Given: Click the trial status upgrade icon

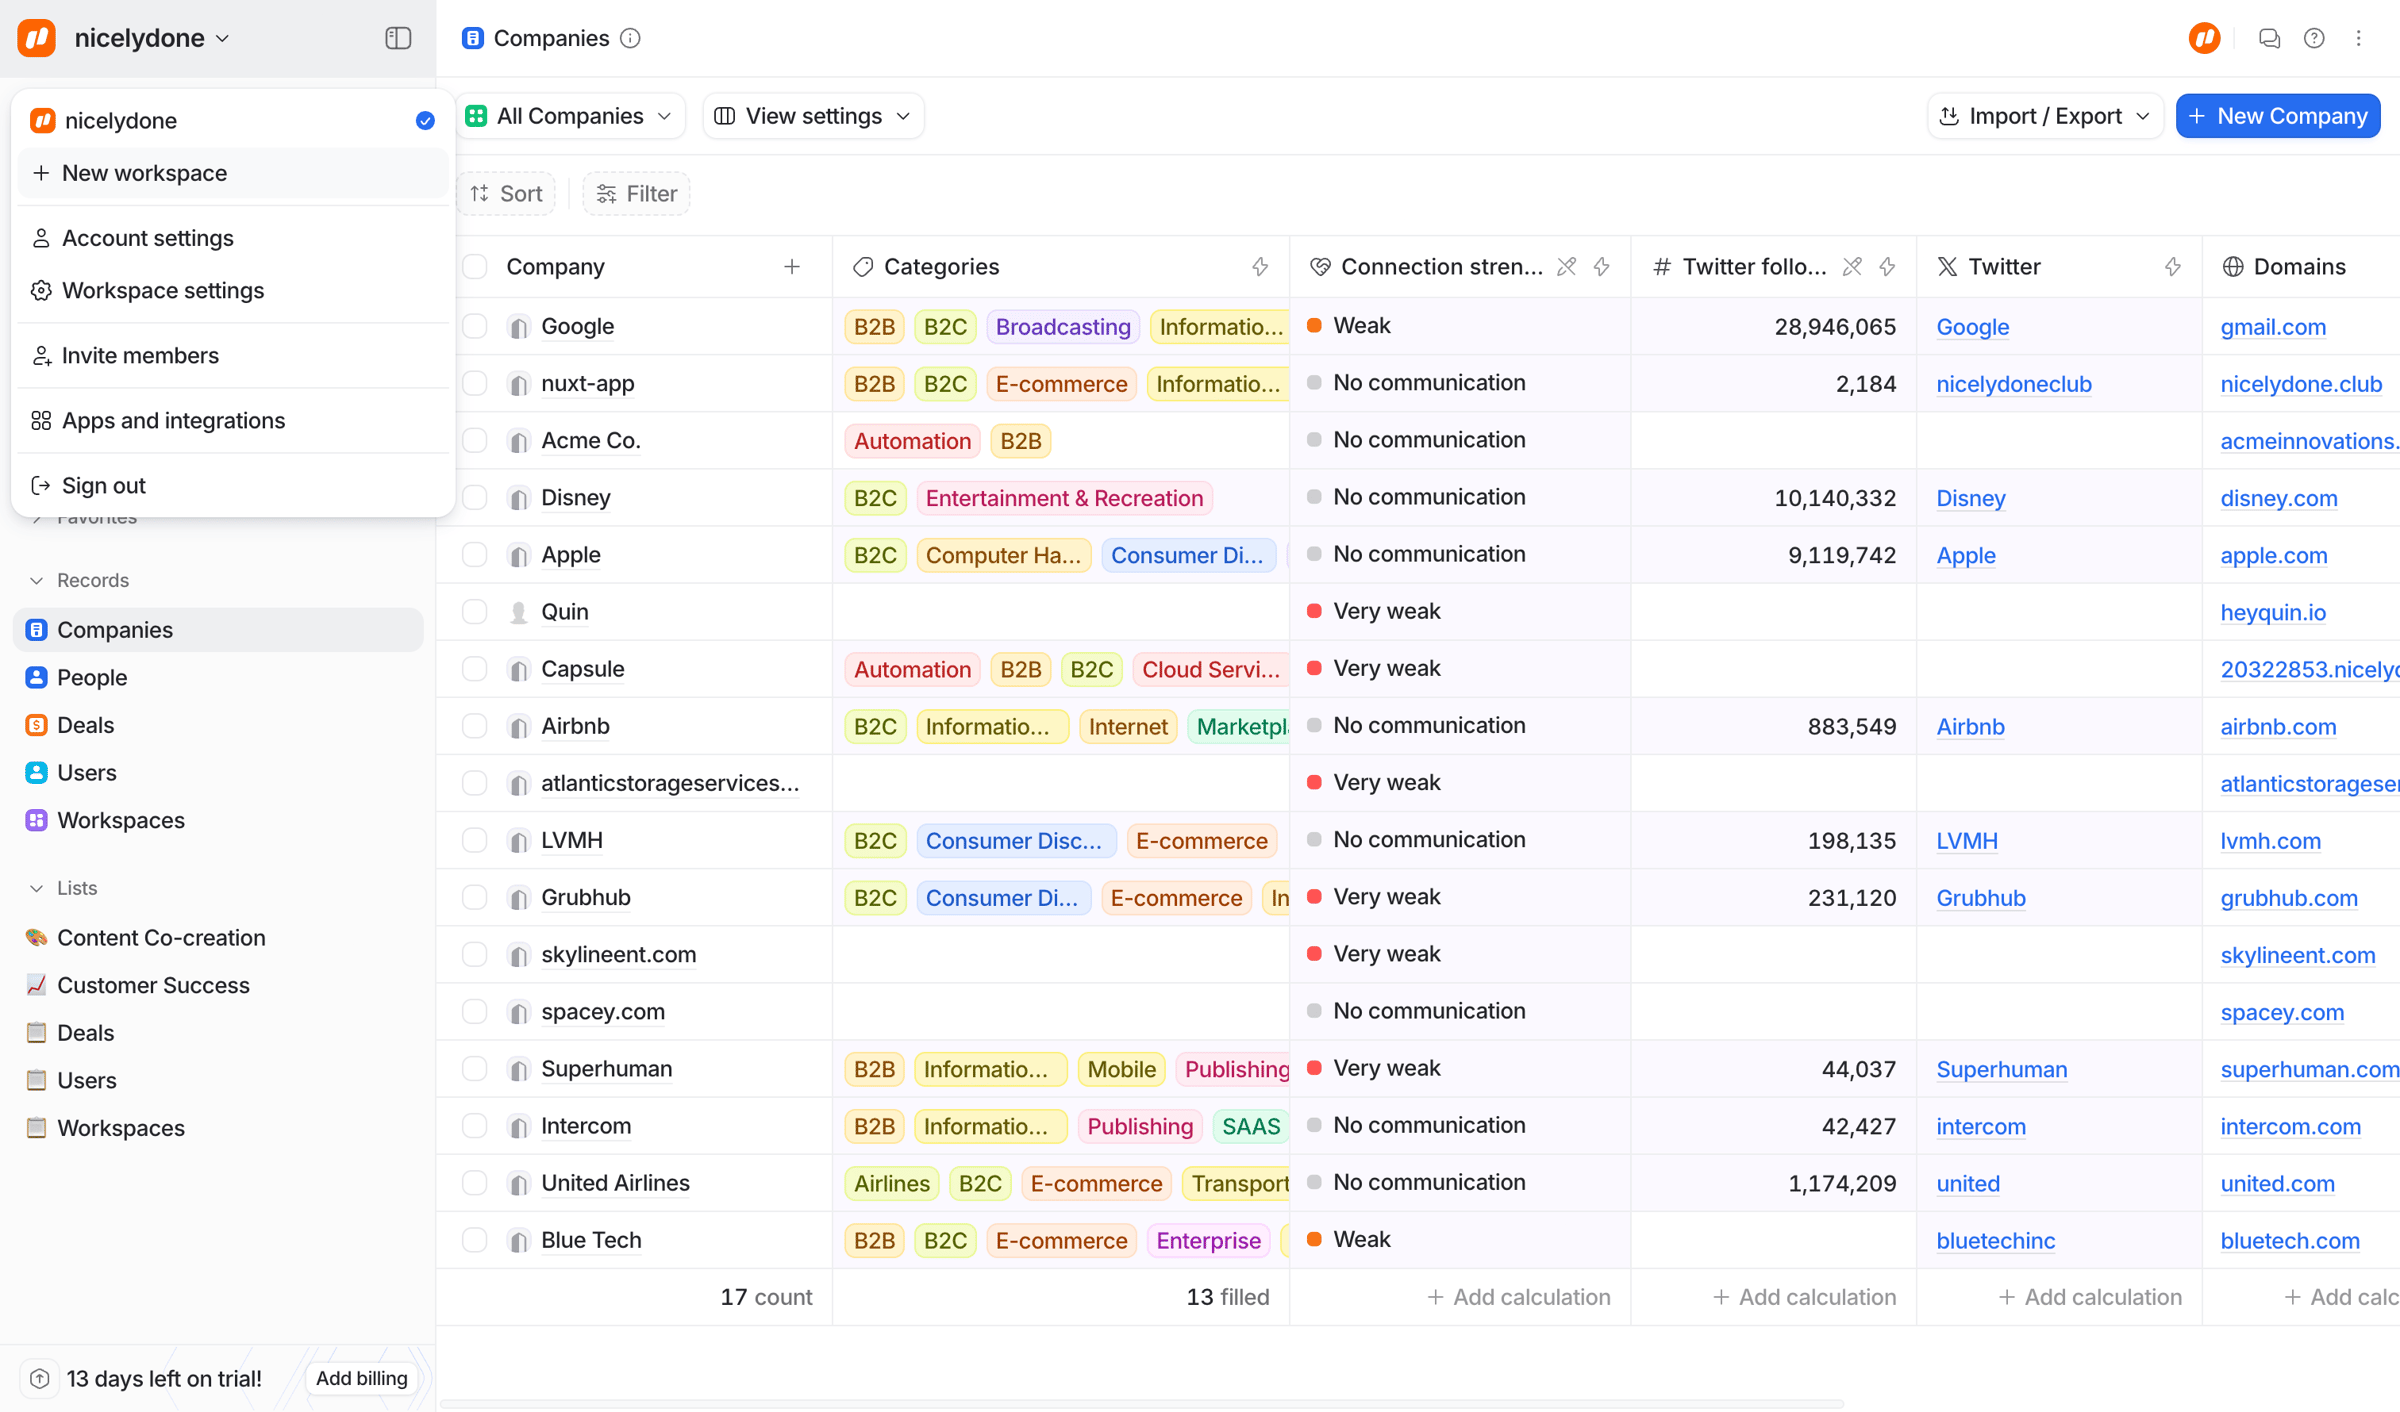Looking at the screenshot, I should [x=40, y=1379].
